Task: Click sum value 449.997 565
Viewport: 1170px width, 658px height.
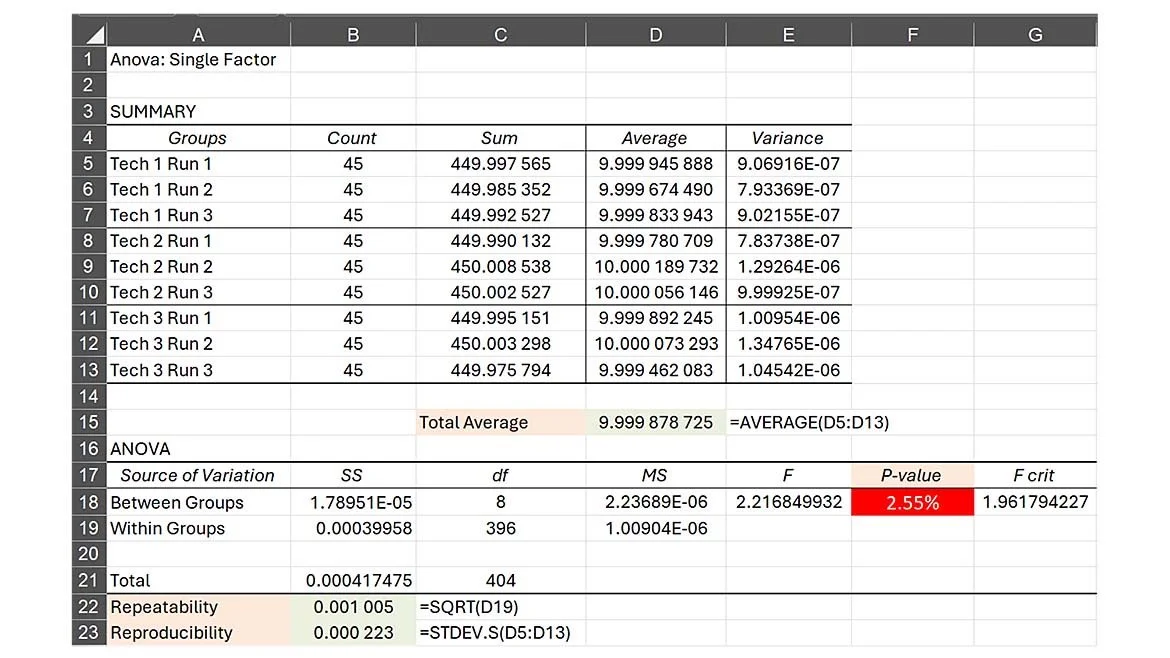Action: click(501, 163)
